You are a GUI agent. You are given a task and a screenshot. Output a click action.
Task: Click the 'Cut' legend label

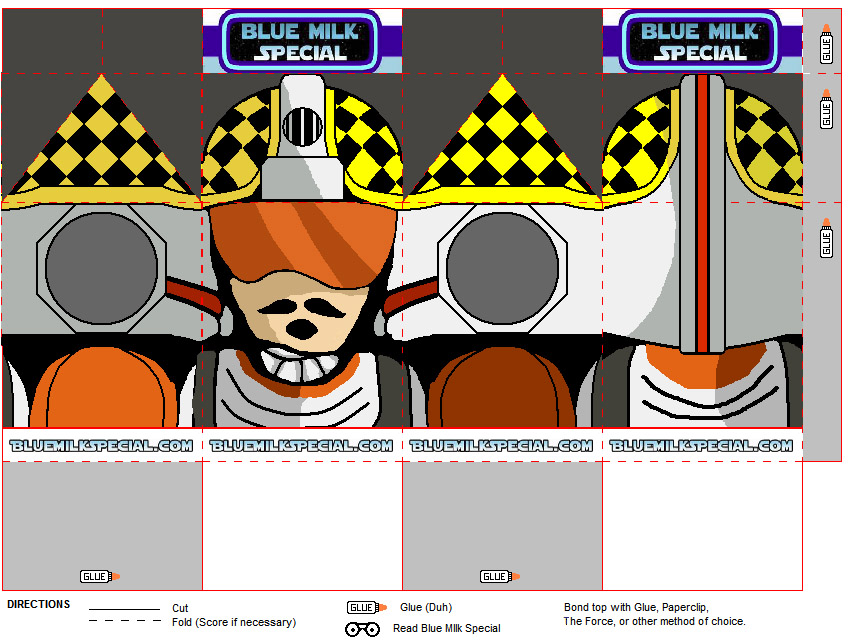[x=180, y=608]
